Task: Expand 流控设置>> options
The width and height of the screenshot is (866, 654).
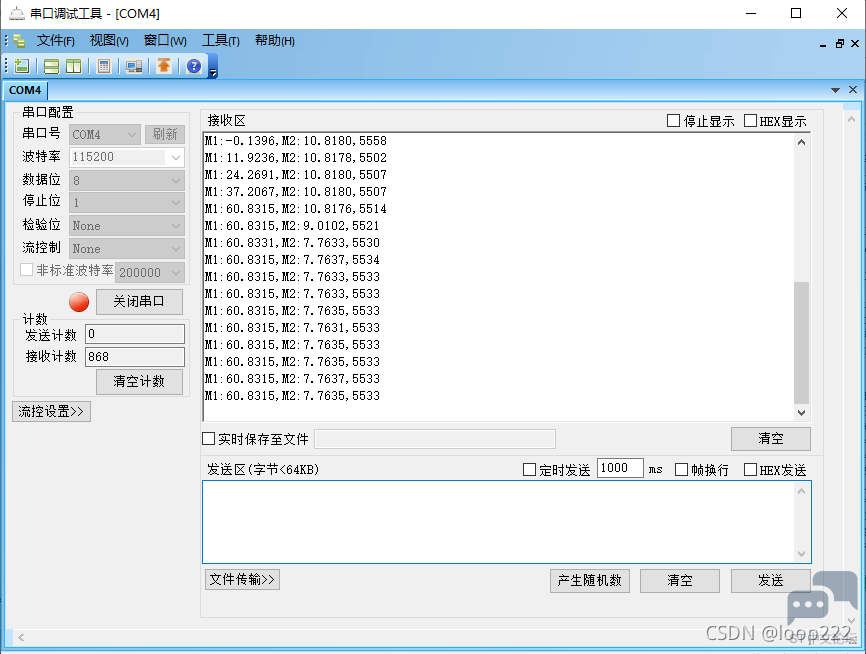Action: pos(51,412)
